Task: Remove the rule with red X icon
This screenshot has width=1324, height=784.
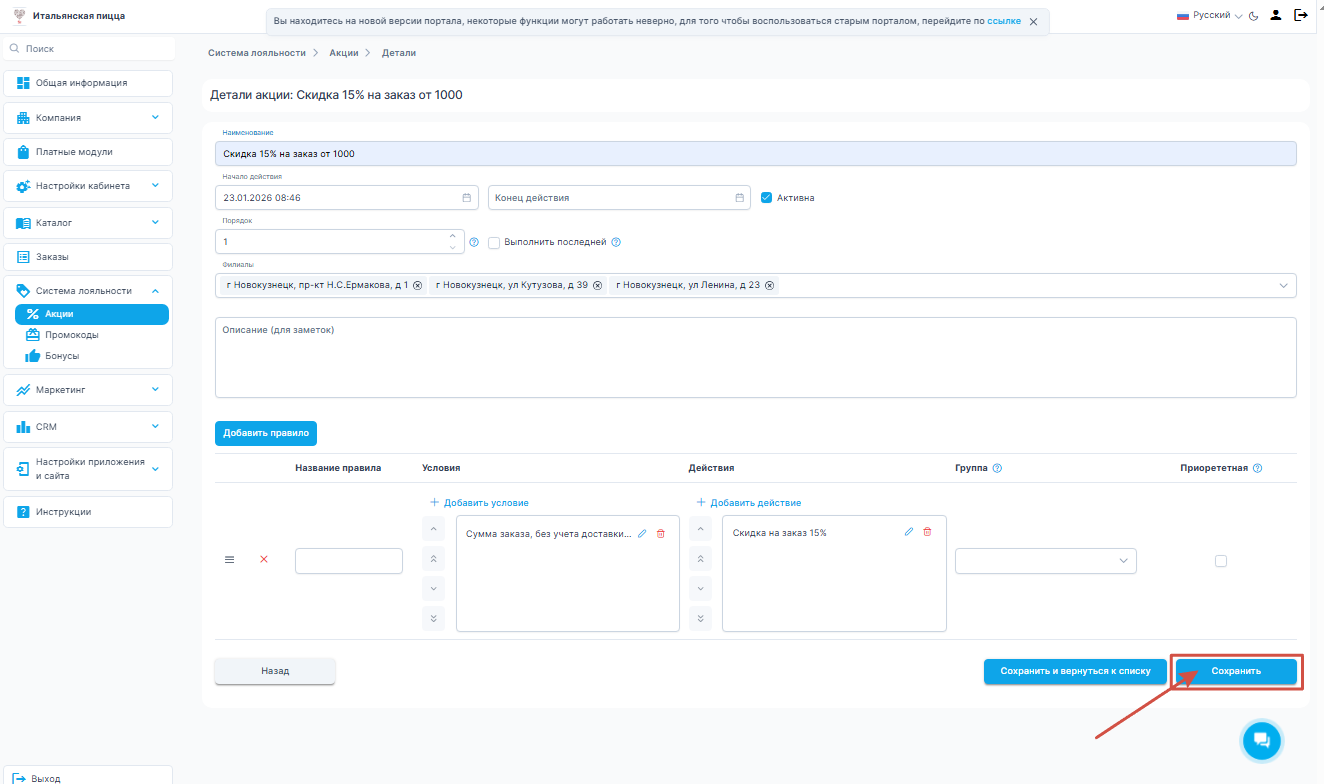Action: (264, 560)
